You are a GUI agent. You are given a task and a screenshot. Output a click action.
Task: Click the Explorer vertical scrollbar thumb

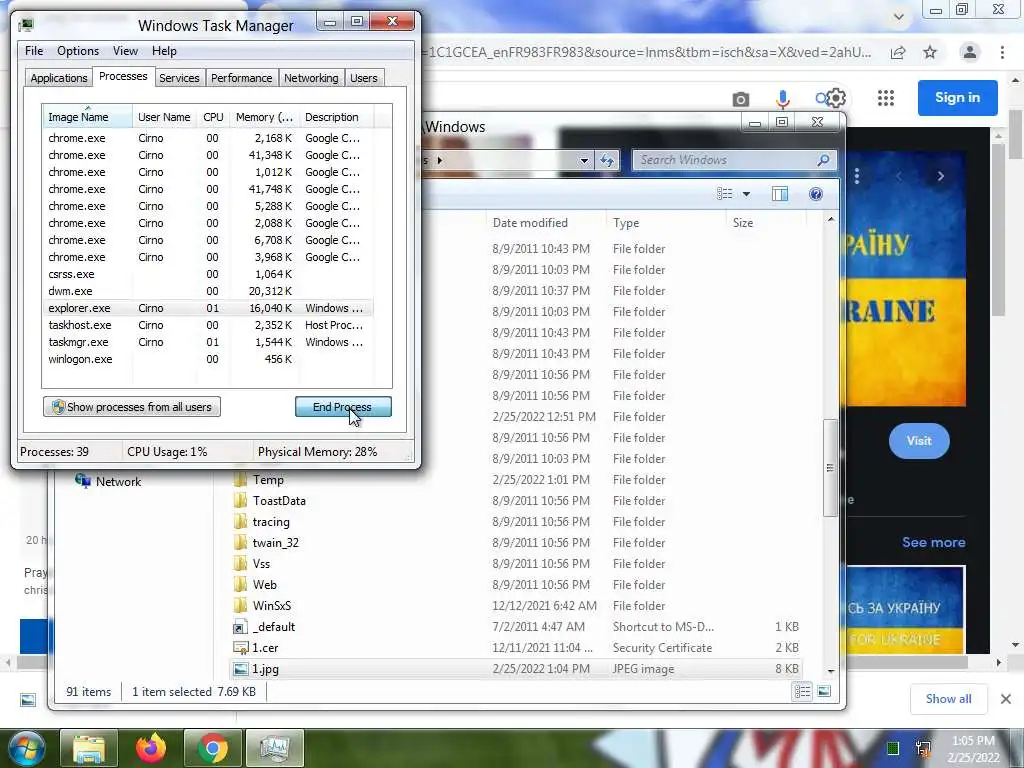(830, 468)
